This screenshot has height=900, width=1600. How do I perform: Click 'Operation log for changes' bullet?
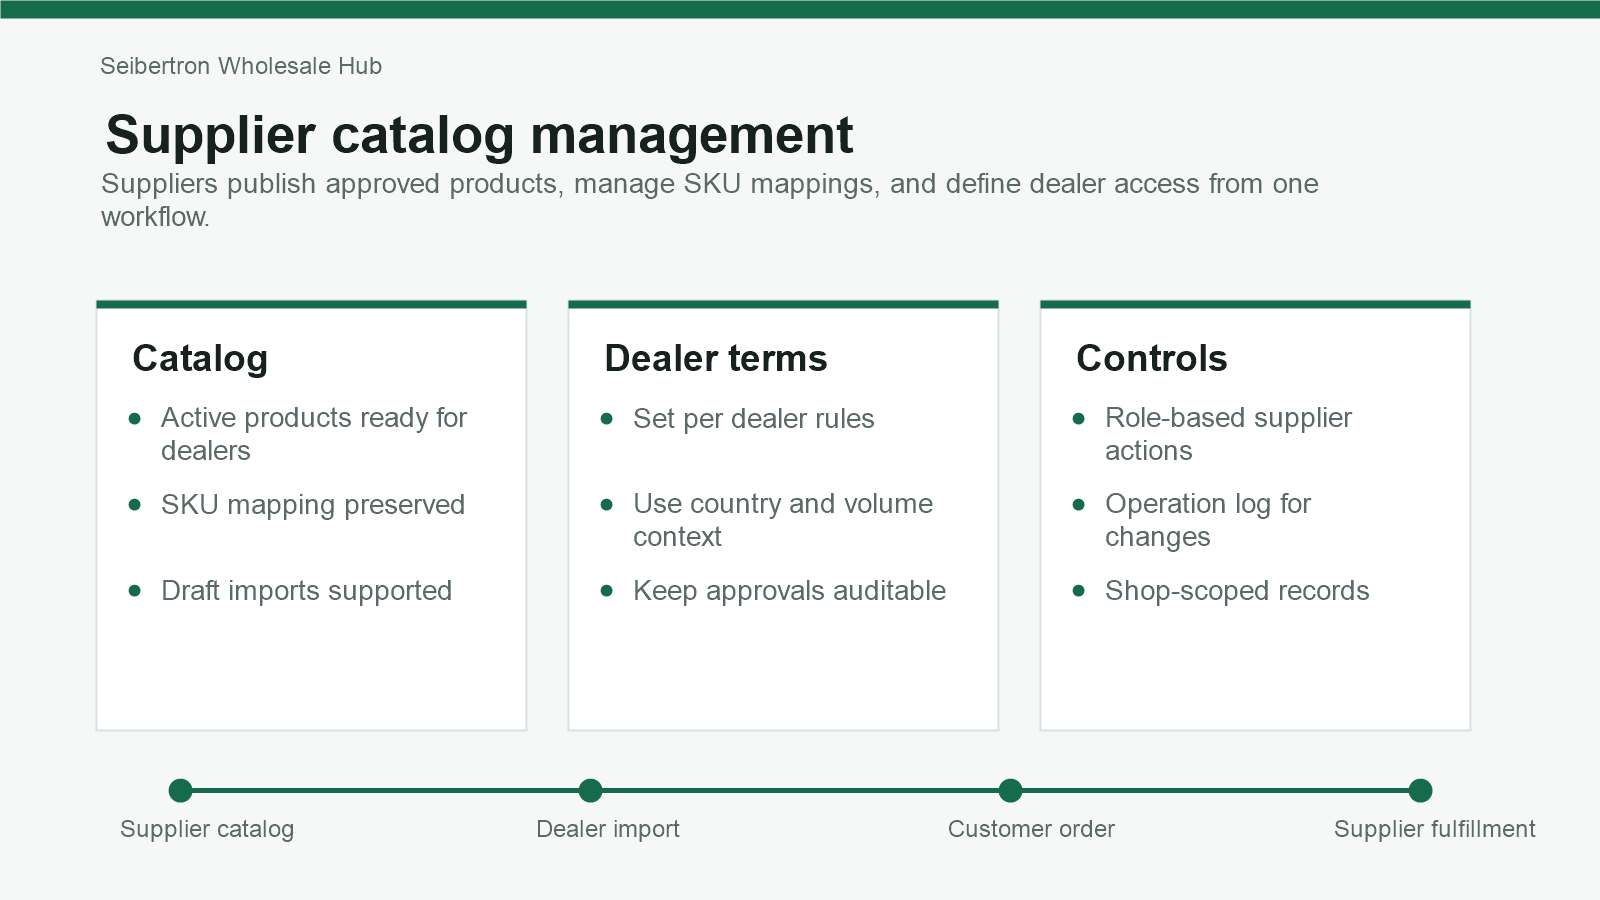(x=1208, y=520)
